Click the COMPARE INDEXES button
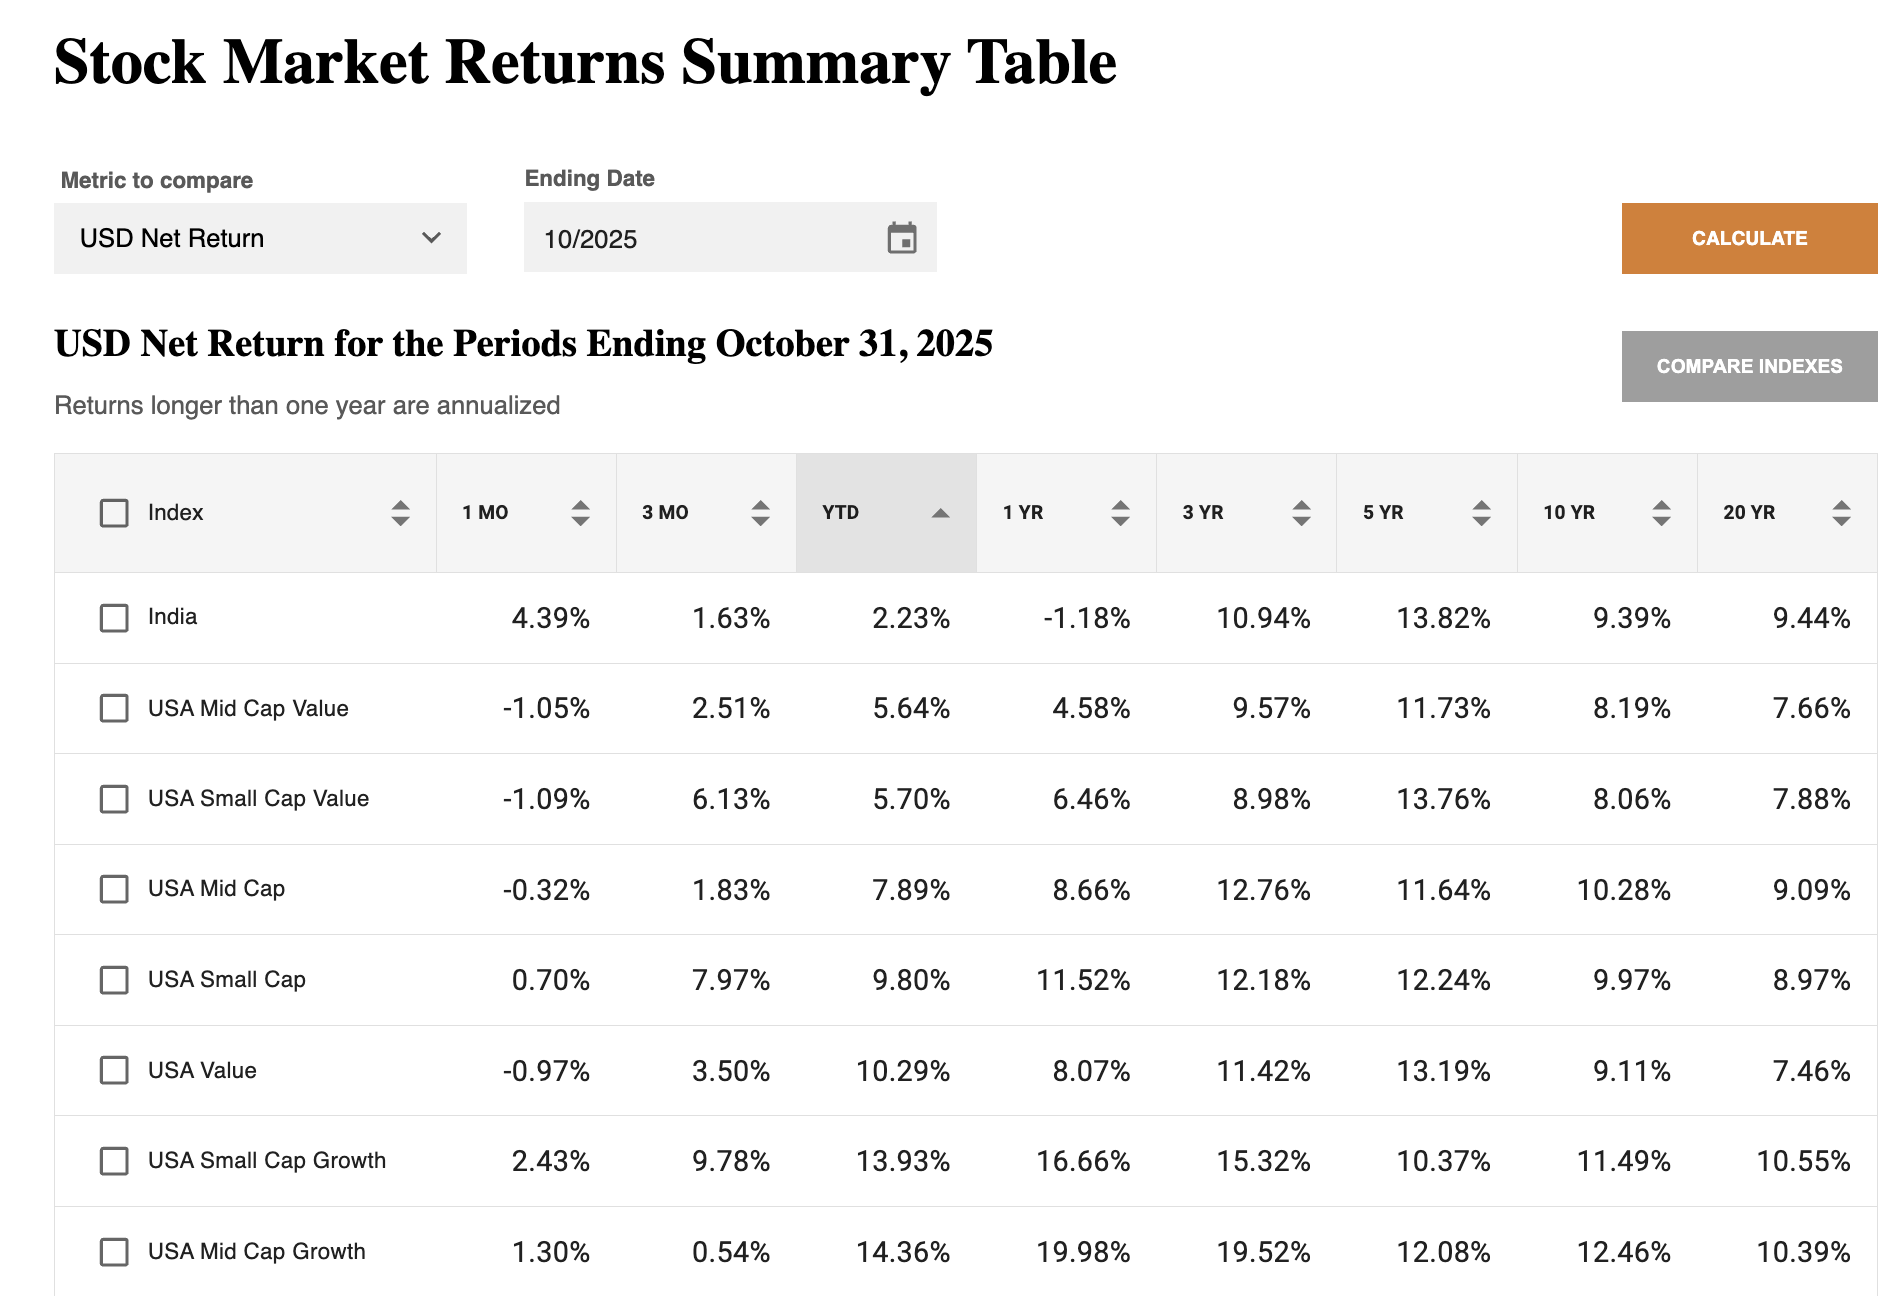1902x1296 pixels. tap(1749, 366)
